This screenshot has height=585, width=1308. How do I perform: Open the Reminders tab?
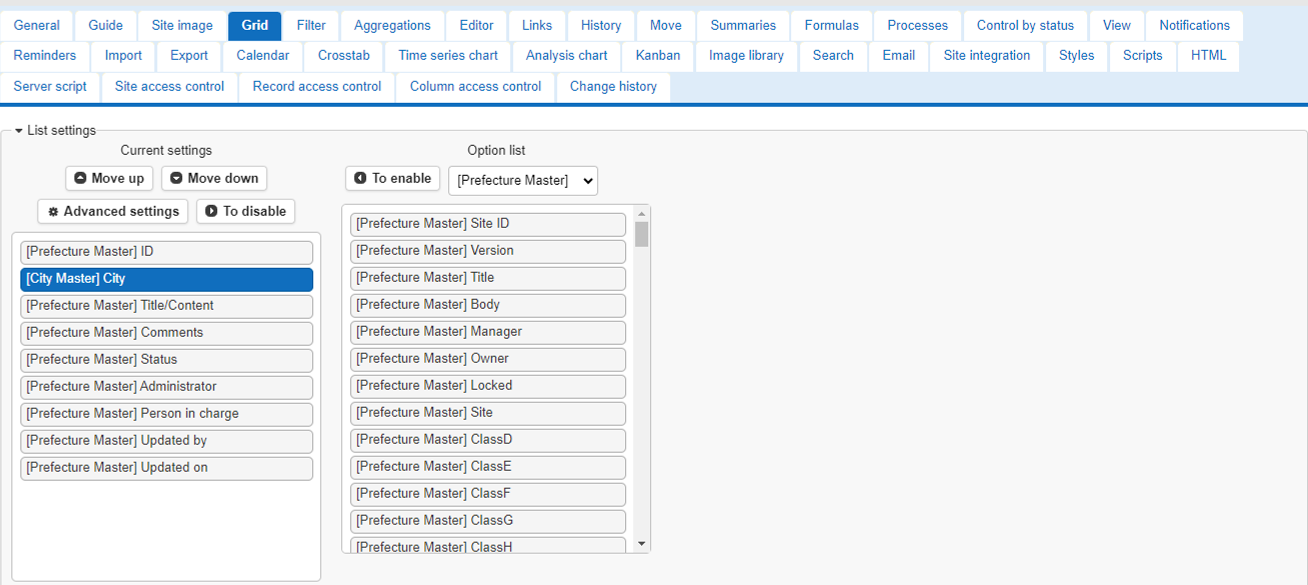pos(45,56)
